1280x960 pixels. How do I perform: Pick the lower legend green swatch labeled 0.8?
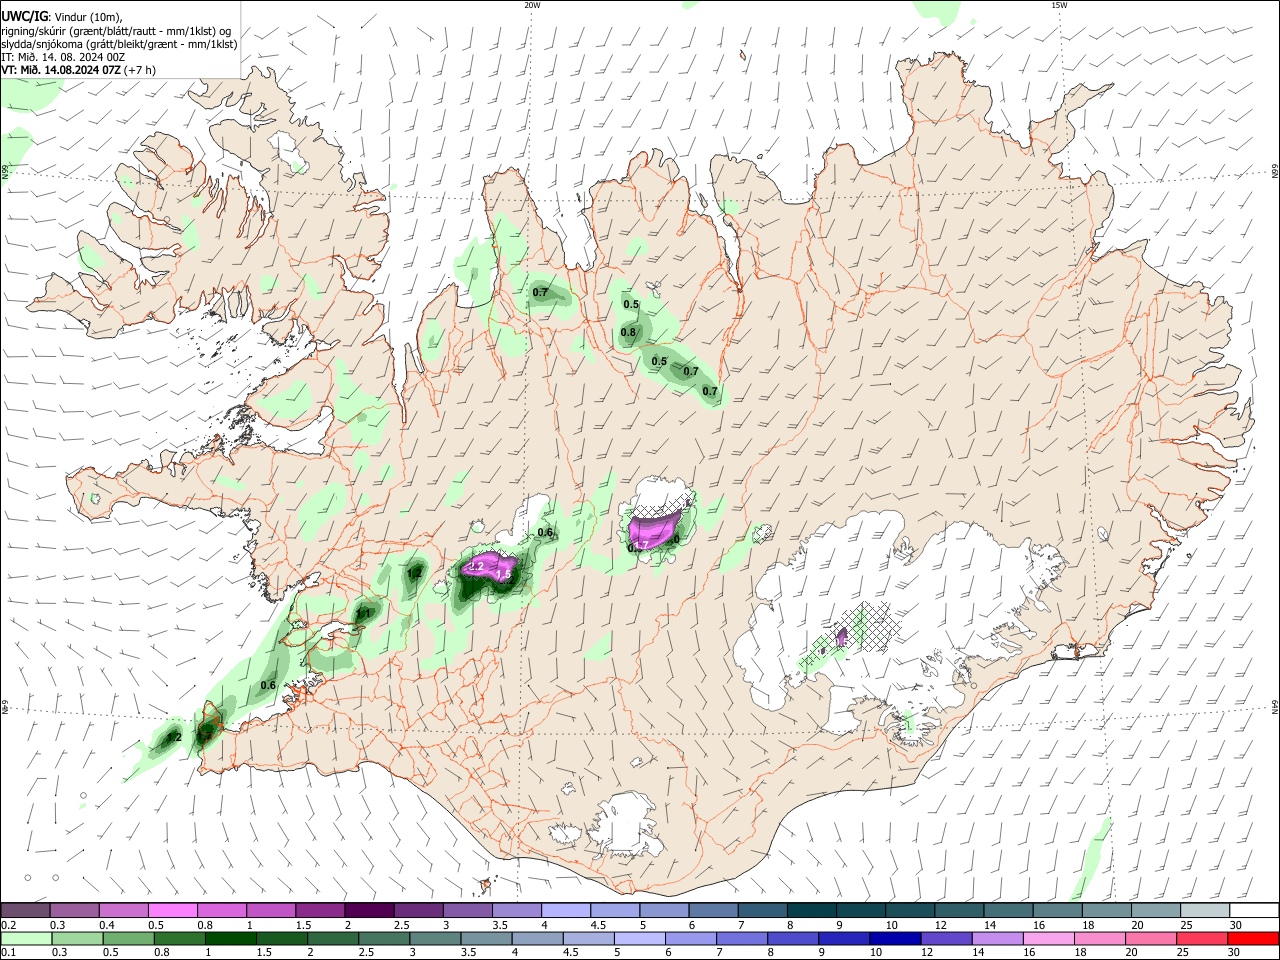[179, 938]
